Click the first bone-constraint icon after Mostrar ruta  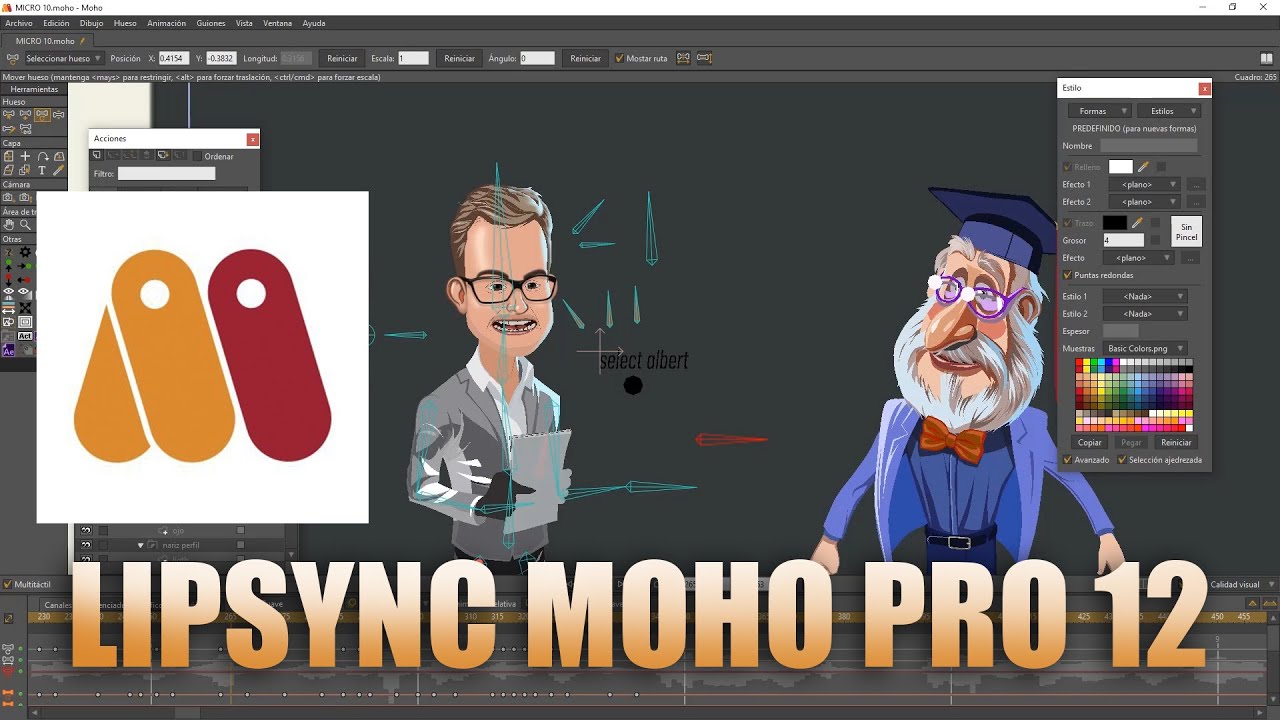point(683,58)
